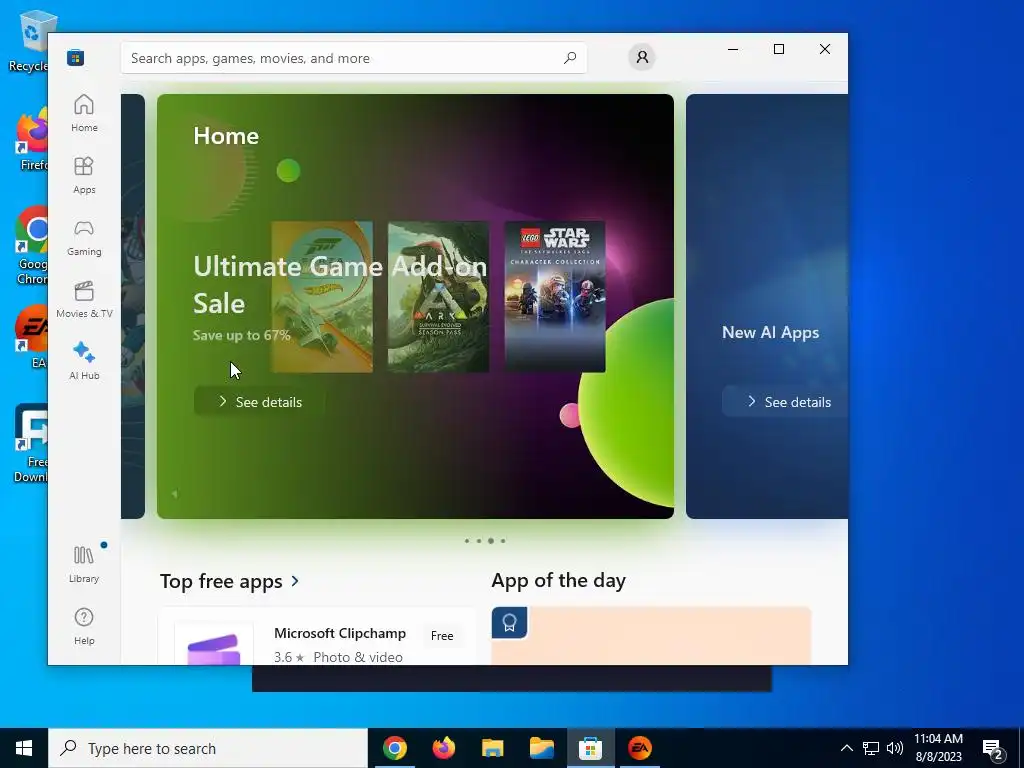
Task: Open Movies & TV section
Action: (x=84, y=299)
